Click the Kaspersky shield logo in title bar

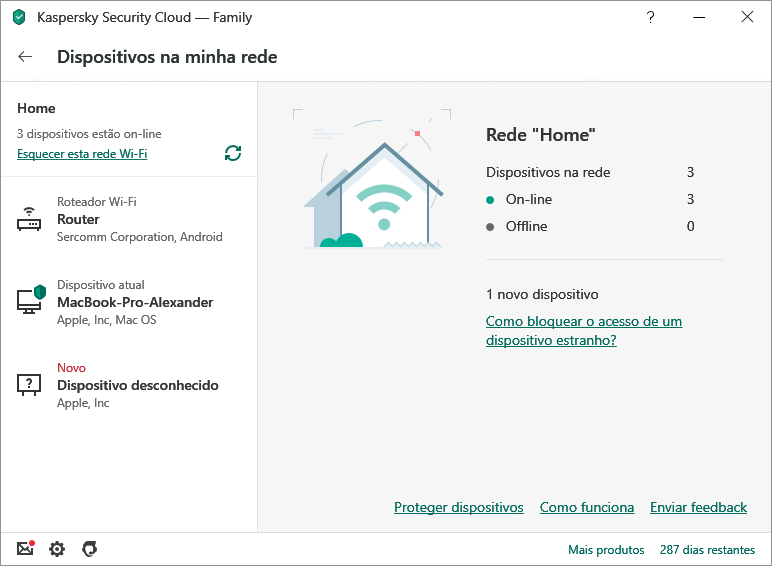19,17
